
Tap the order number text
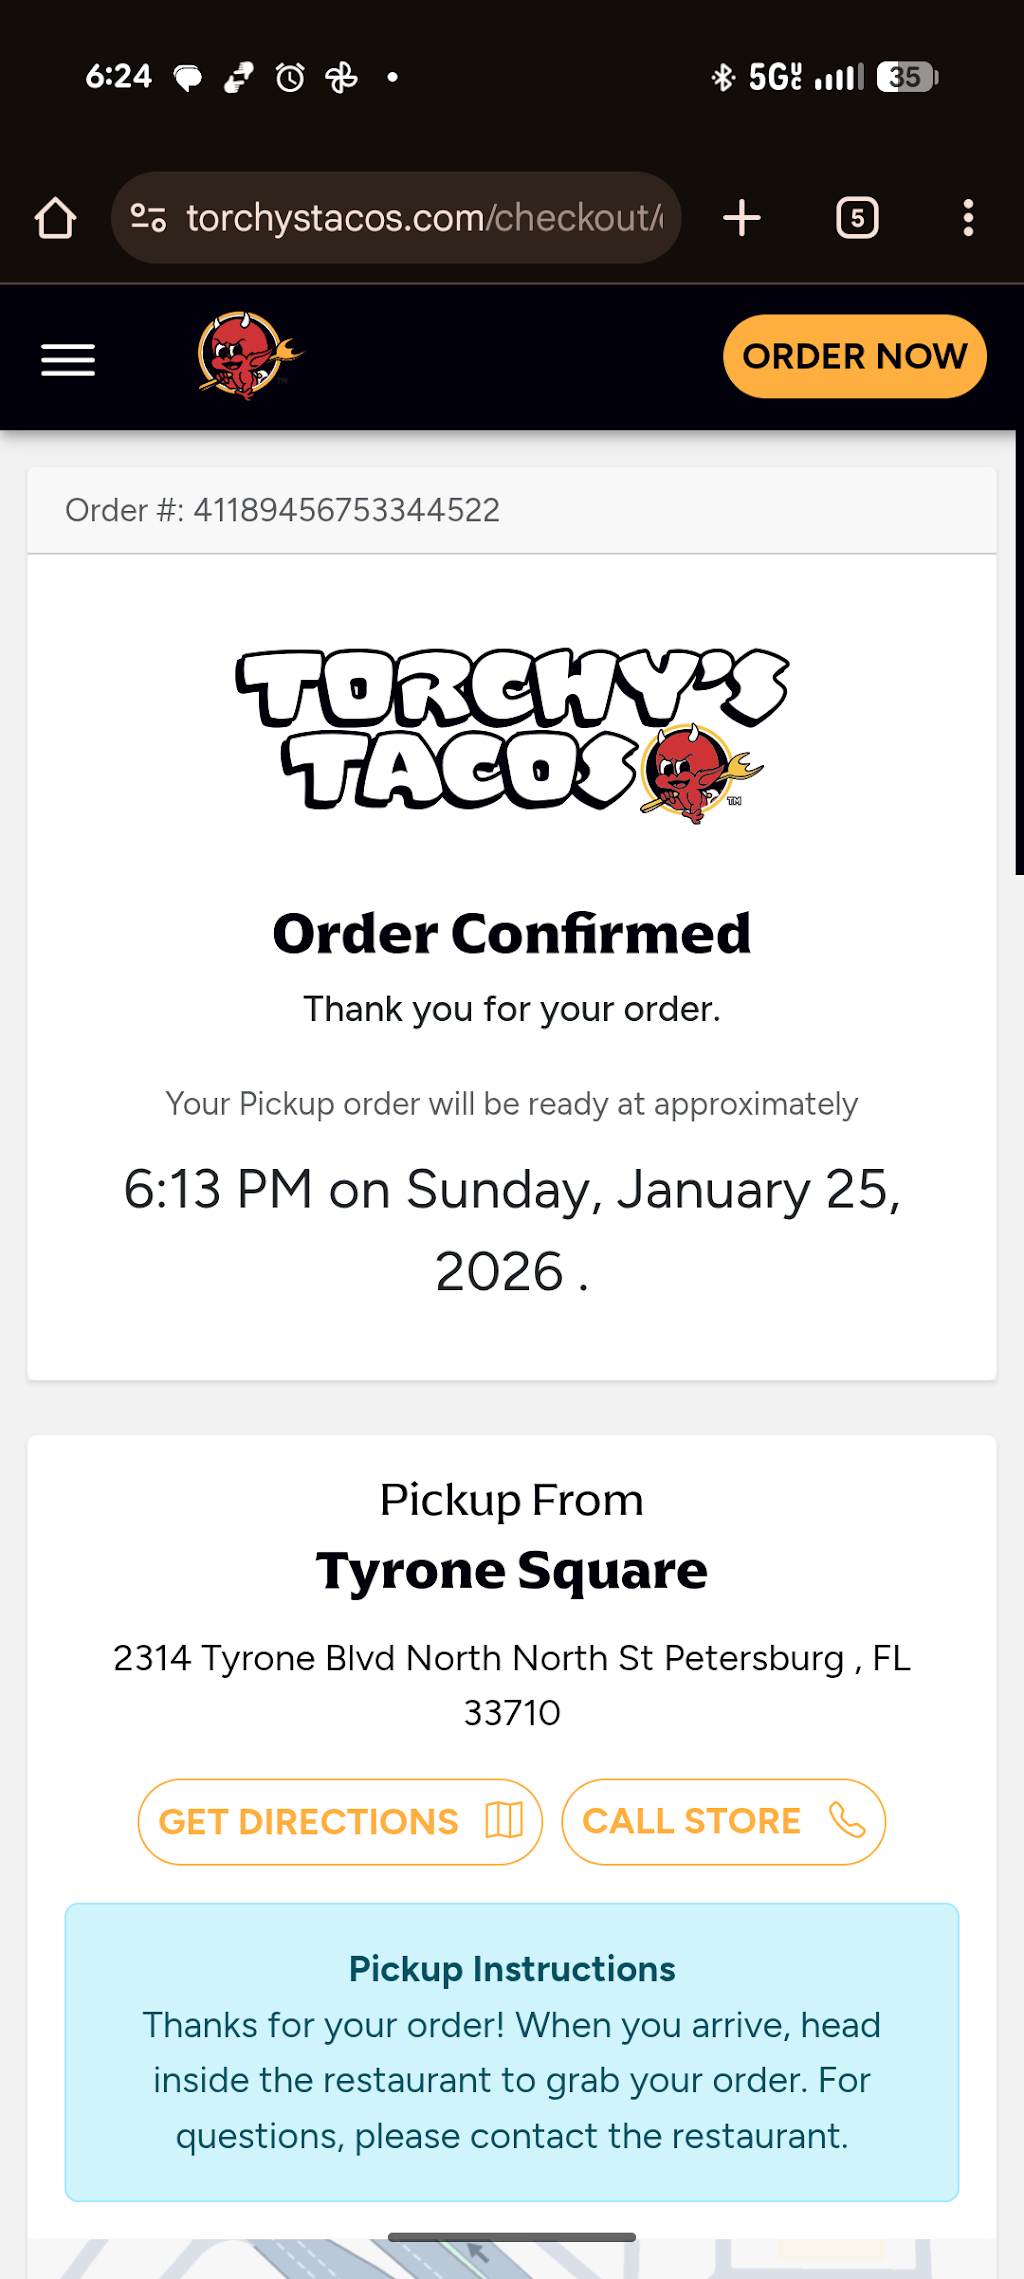282,510
